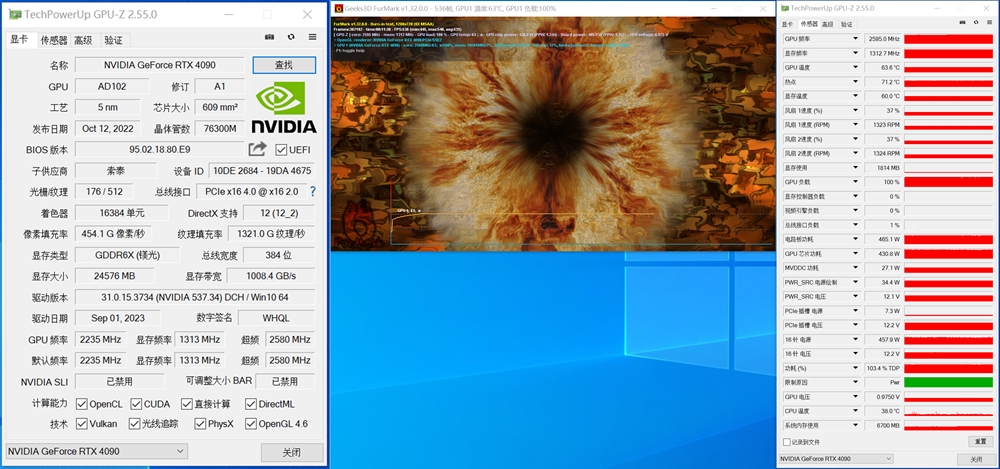Switch to 显卡 tab in left GPU-Z window
Screen dimensions: 1000x469
pyautogui.click(x=19, y=40)
